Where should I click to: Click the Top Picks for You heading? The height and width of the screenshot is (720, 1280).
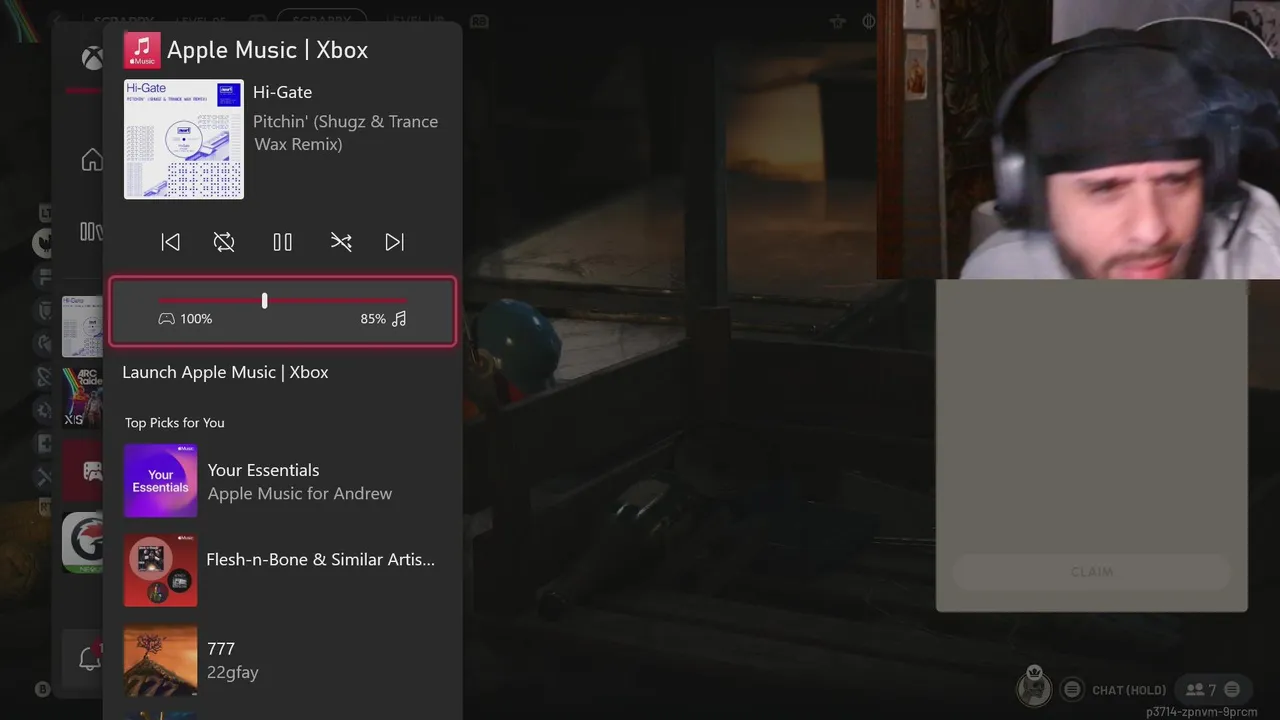[175, 423]
